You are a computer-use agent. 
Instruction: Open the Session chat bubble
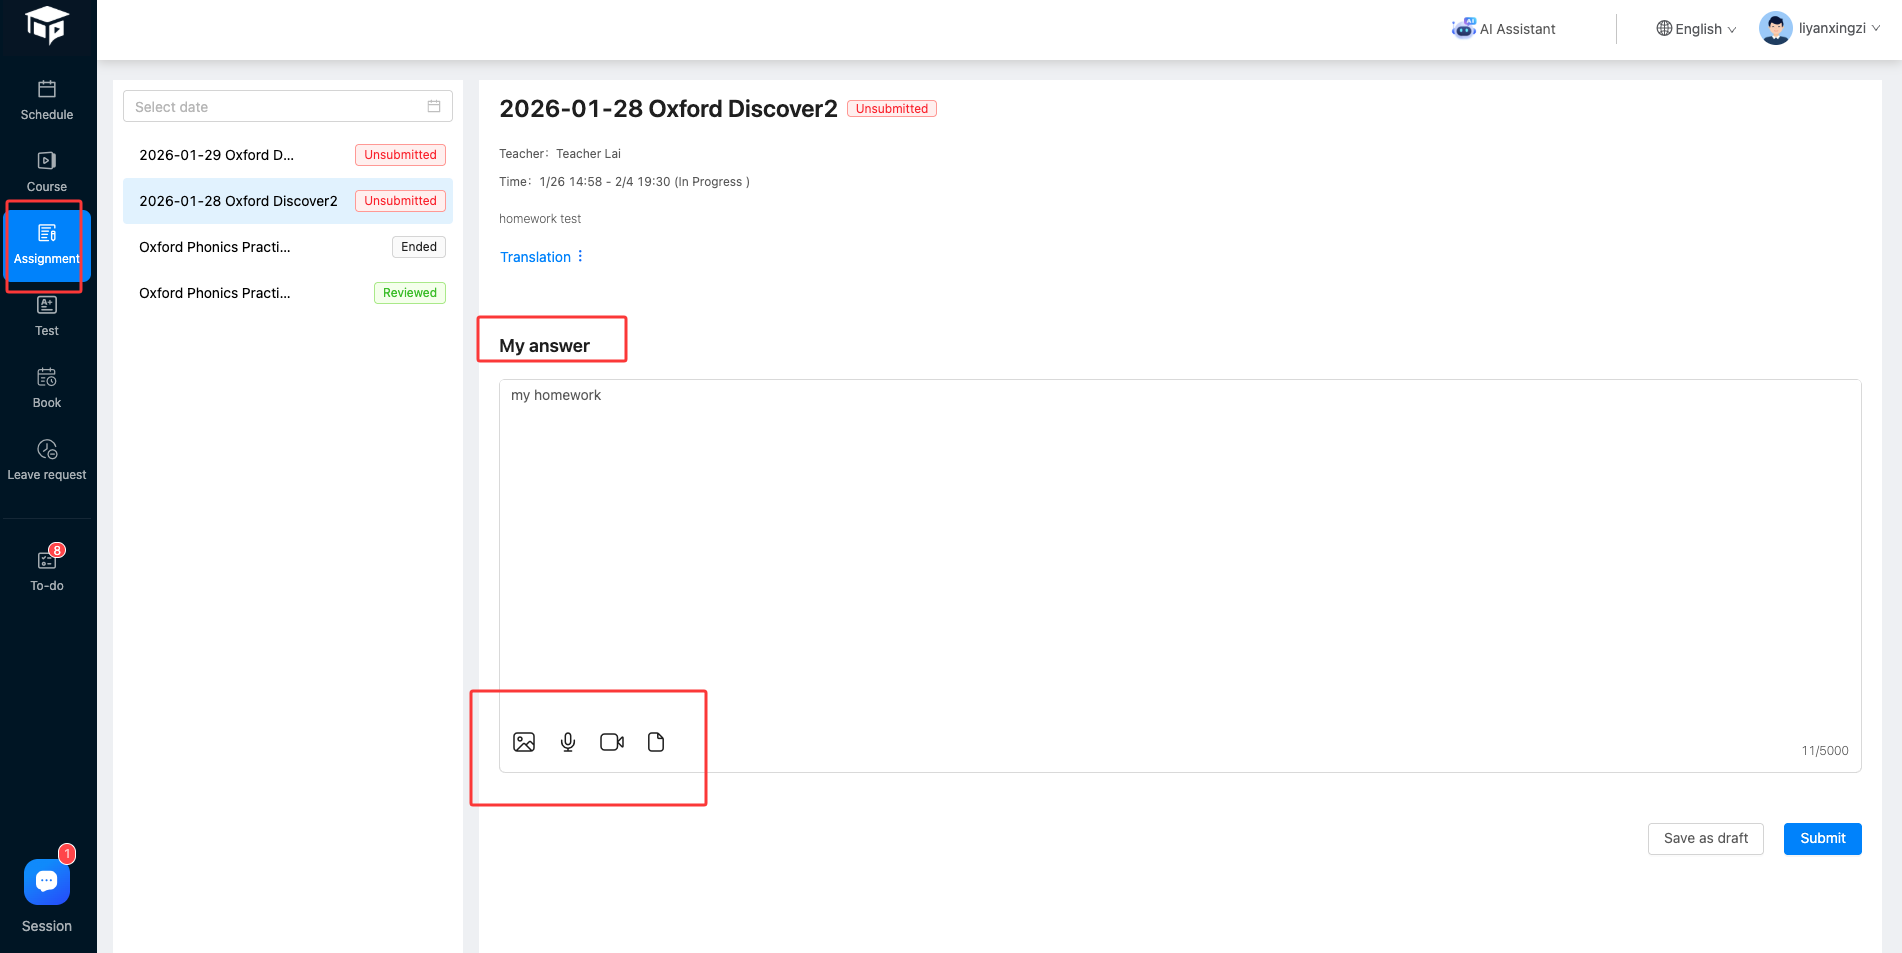click(x=47, y=881)
